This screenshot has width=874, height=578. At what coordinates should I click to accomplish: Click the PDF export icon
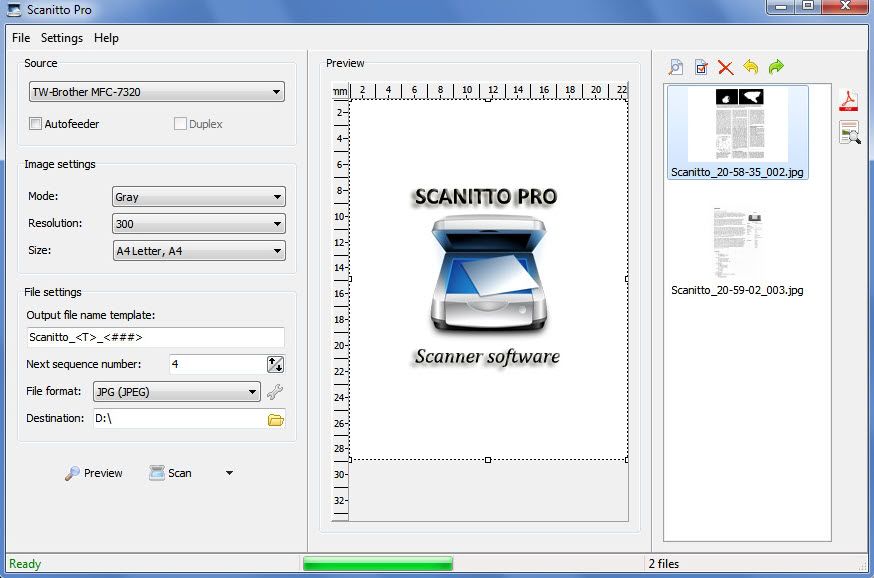pos(849,100)
